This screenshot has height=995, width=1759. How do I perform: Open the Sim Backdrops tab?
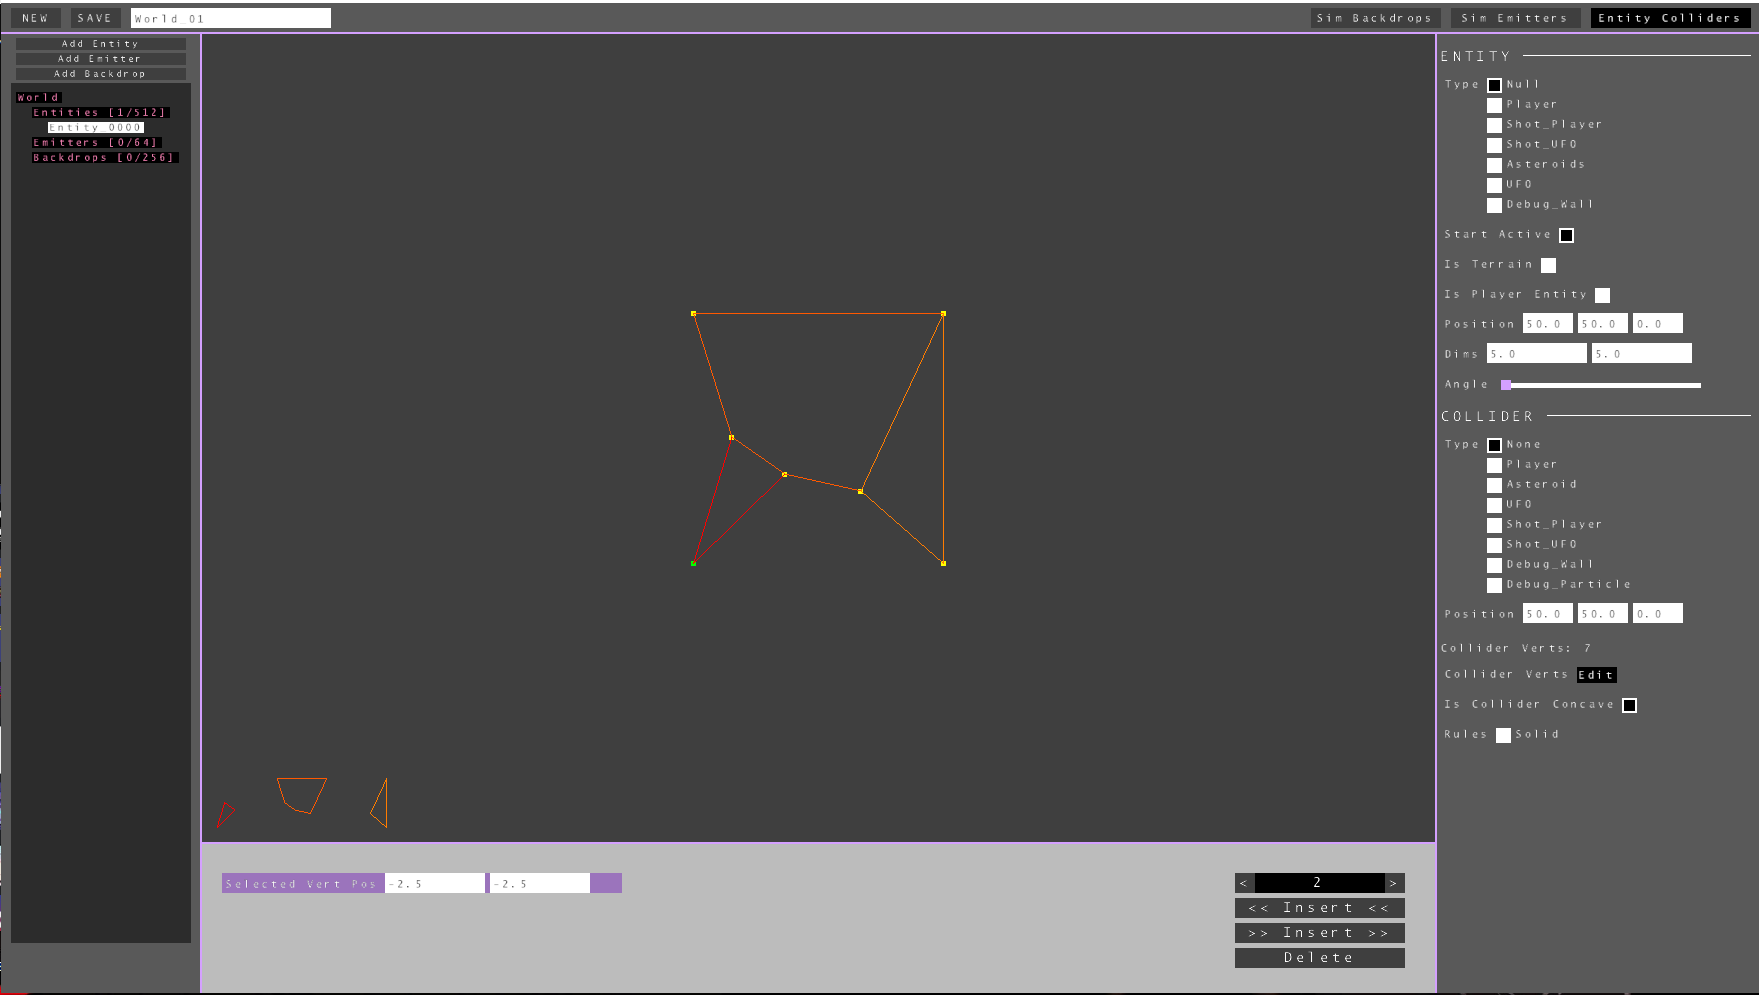(x=1373, y=18)
